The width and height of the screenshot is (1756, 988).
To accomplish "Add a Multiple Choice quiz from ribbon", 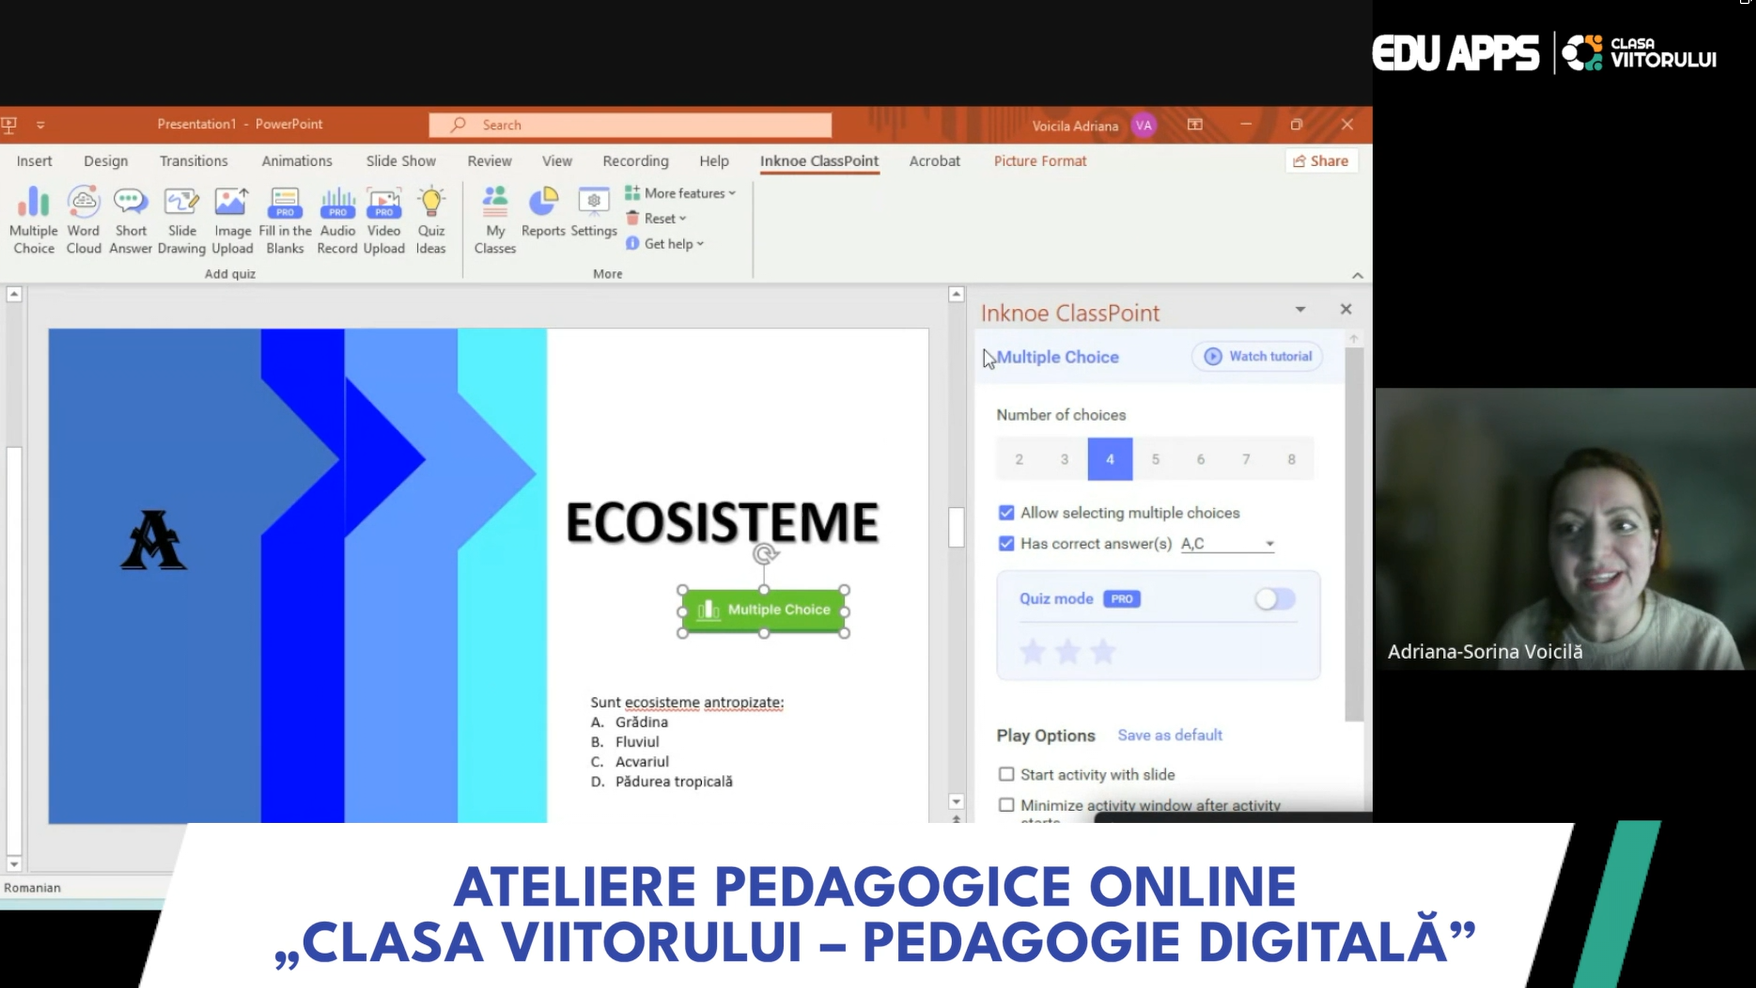I will tap(33, 221).
